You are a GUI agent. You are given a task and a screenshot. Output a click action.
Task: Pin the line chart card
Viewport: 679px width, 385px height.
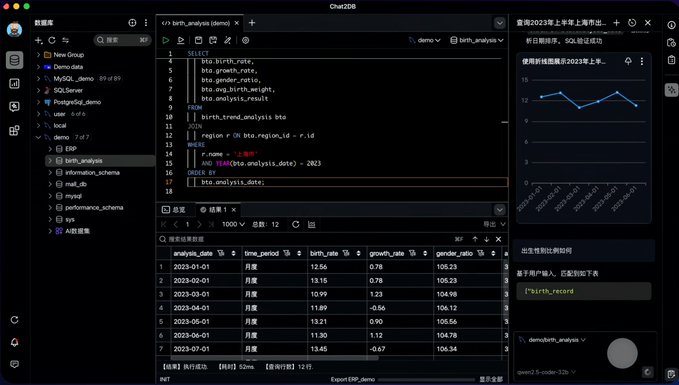(x=628, y=61)
